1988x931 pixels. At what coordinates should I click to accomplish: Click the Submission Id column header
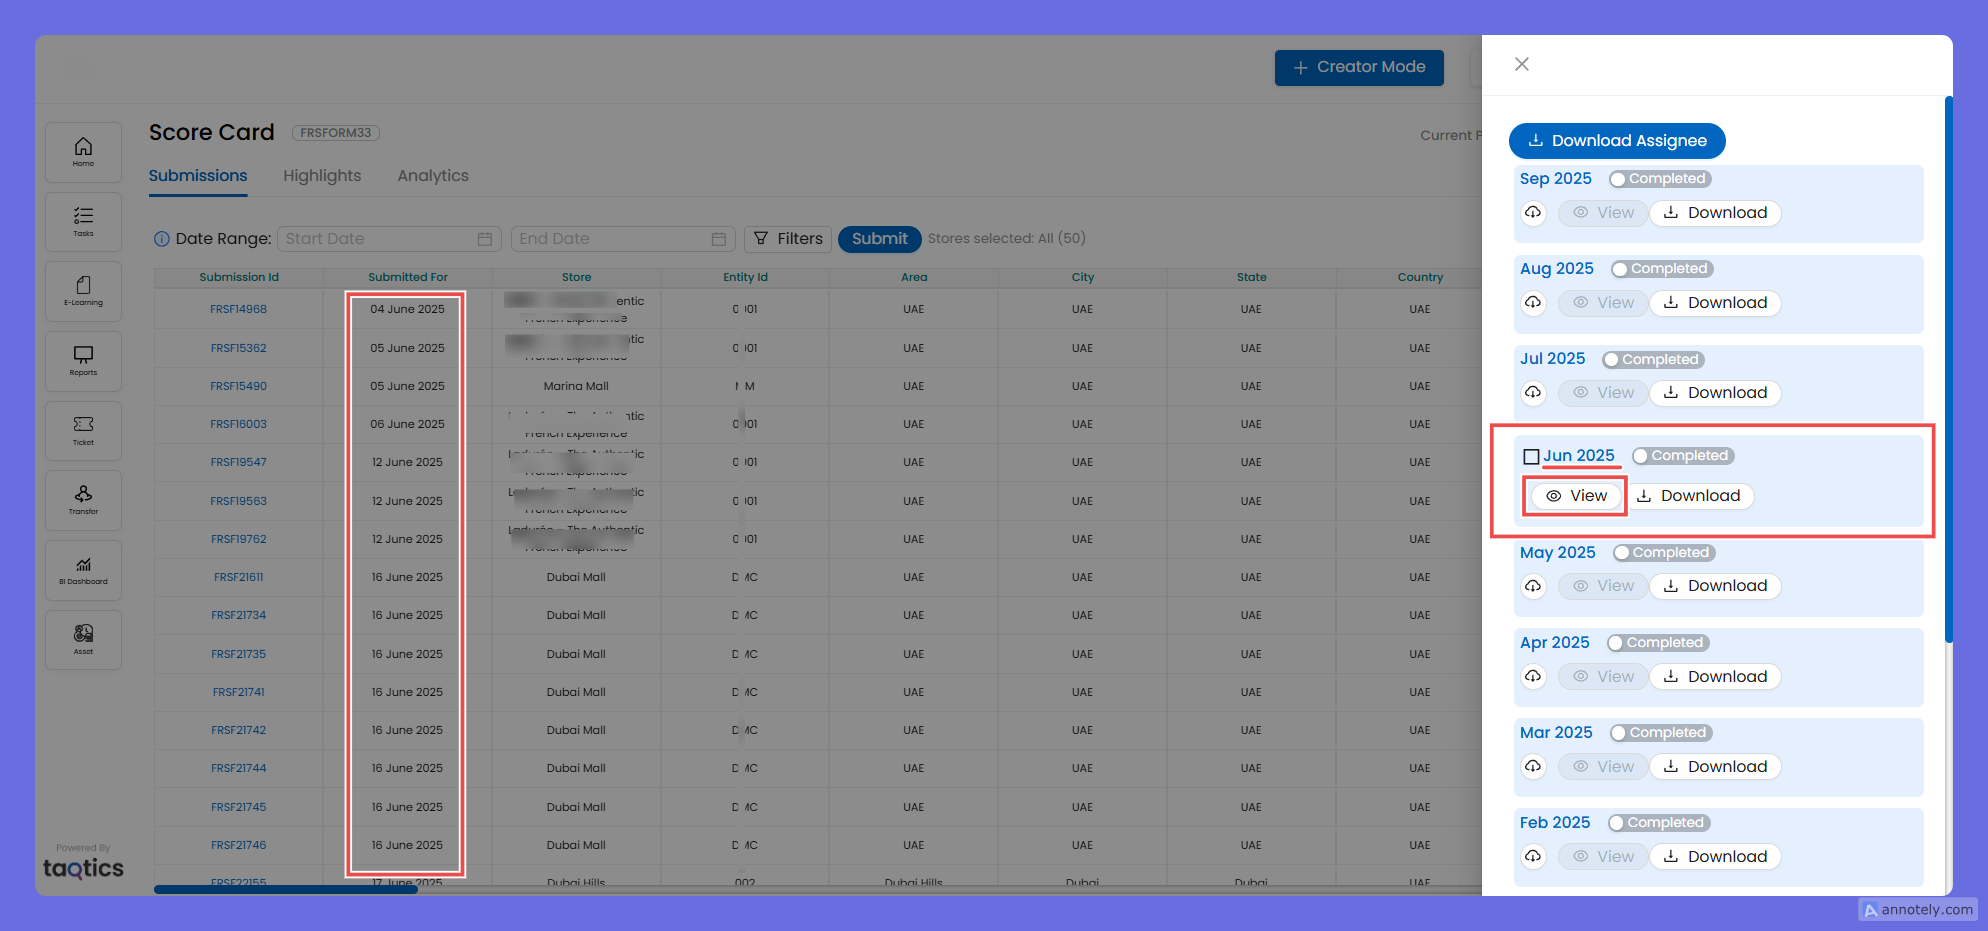coord(239,278)
